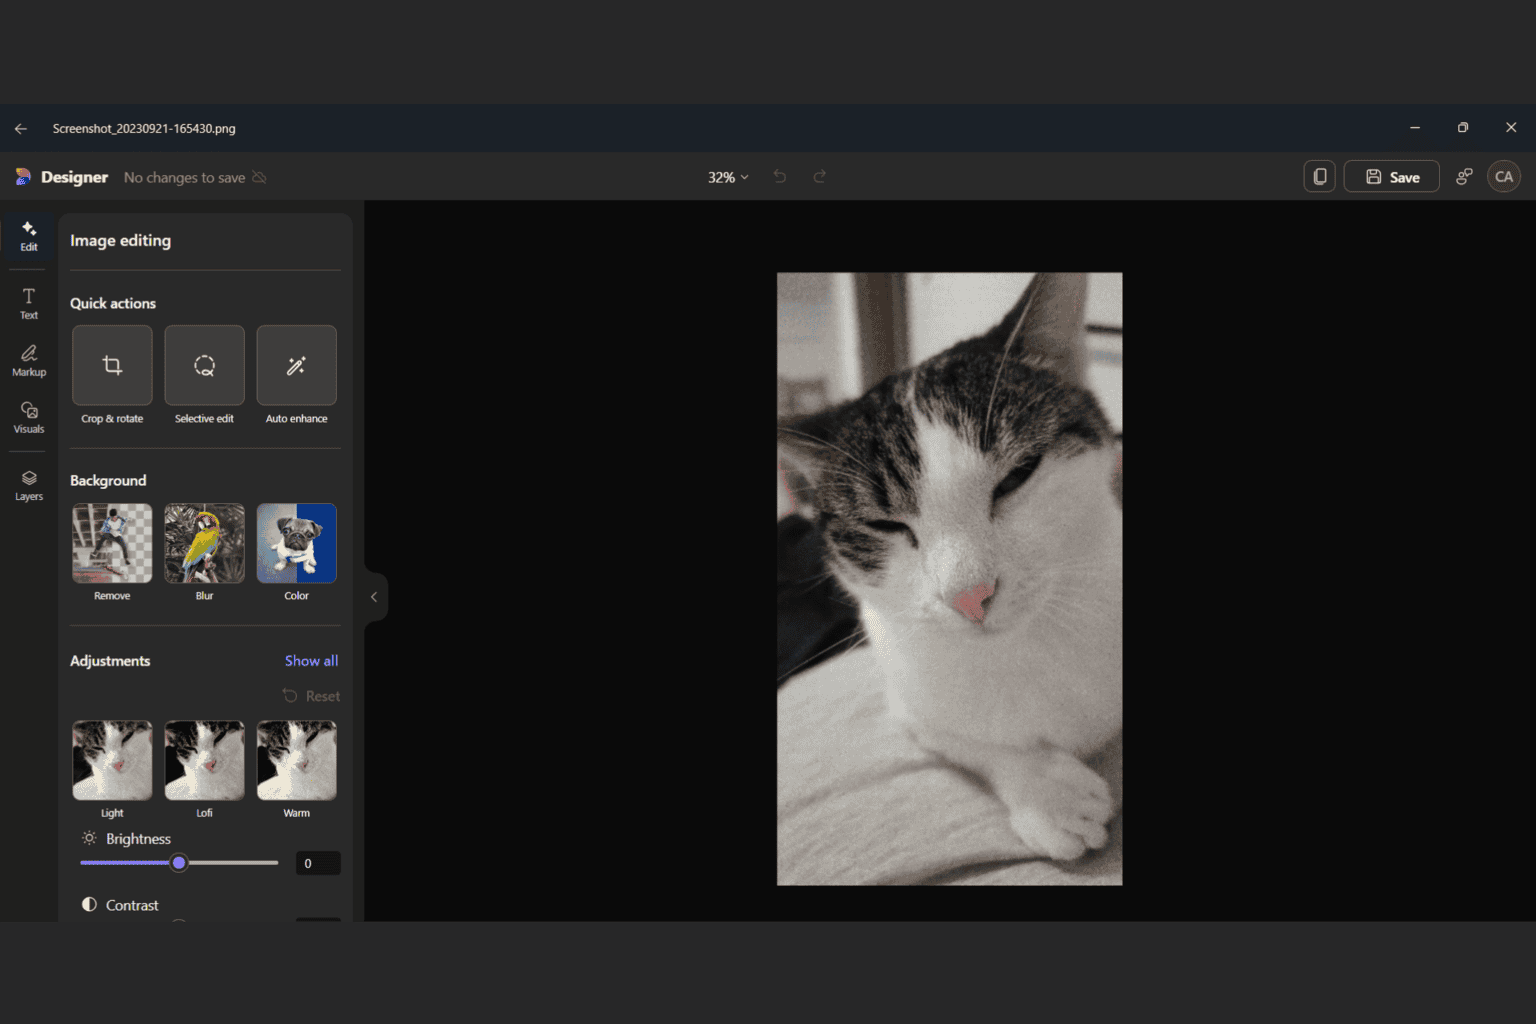The image size is (1536, 1024).
Task: Click the Brightness value field
Action: point(318,863)
